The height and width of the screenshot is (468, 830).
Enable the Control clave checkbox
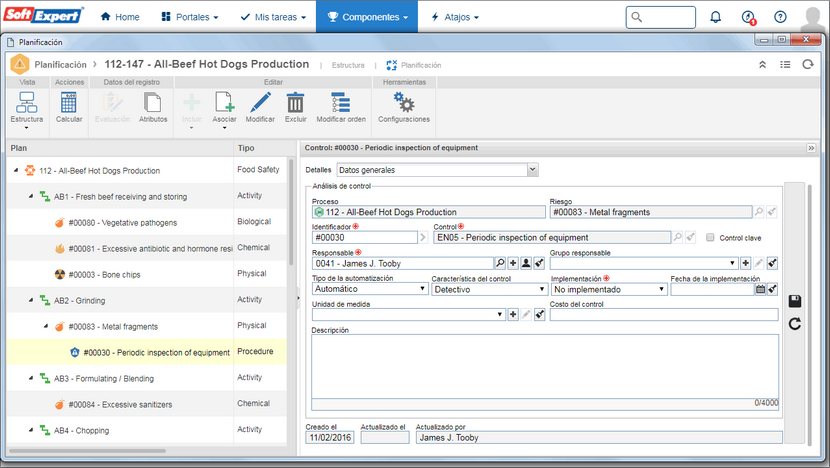pyautogui.click(x=710, y=238)
